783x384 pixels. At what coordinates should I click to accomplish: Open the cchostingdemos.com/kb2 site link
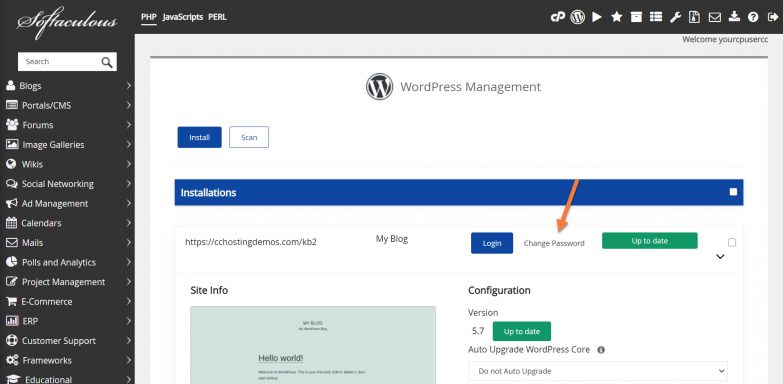coord(251,242)
